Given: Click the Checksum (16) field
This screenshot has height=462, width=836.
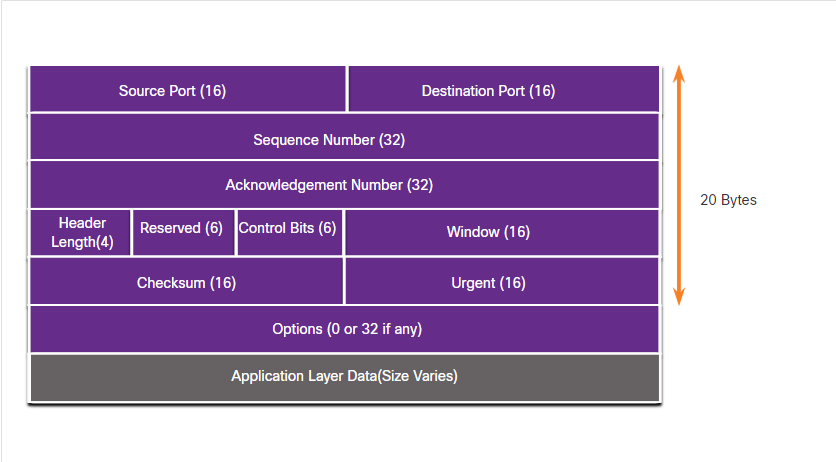Looking at the screenshot, I should (187, 281).
